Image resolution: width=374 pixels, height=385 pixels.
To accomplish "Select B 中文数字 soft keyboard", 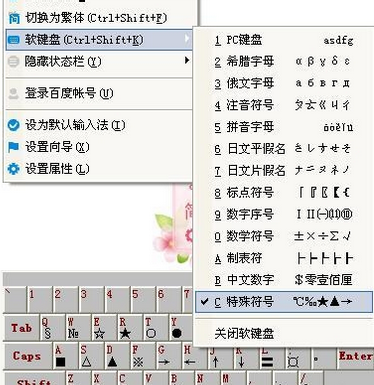I will pos(284,280).
